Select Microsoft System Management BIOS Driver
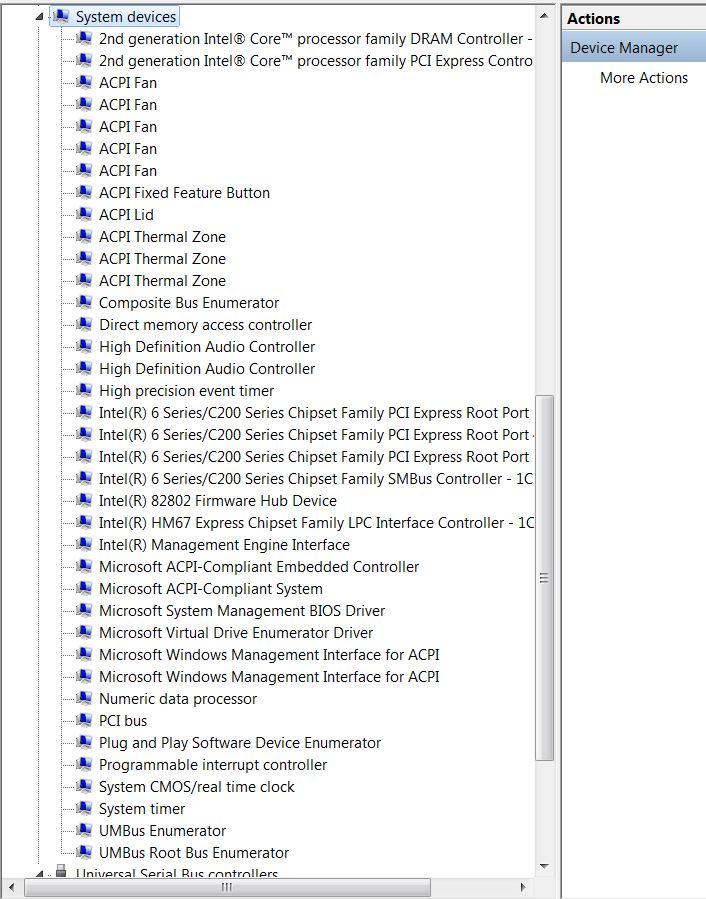This screenshot has width=706, height=899. pos(242,611)
